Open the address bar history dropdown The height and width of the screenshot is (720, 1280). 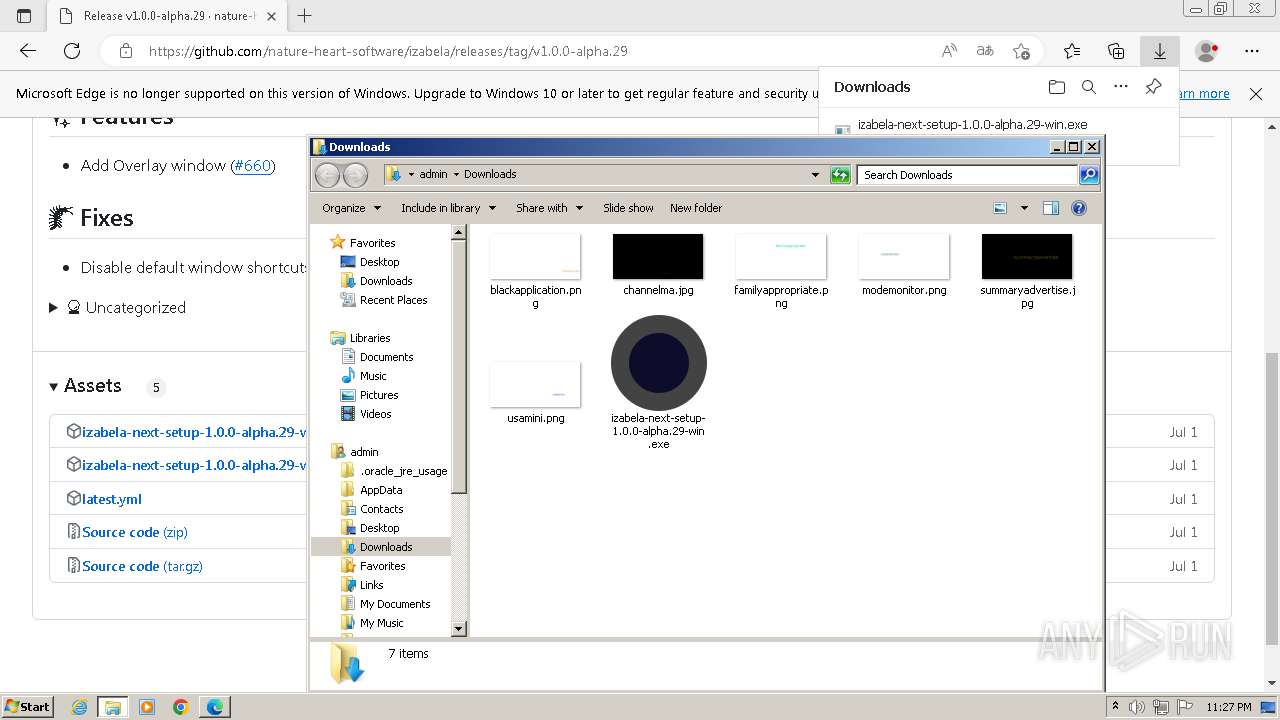pyautogui.click(x=816, y=175)
